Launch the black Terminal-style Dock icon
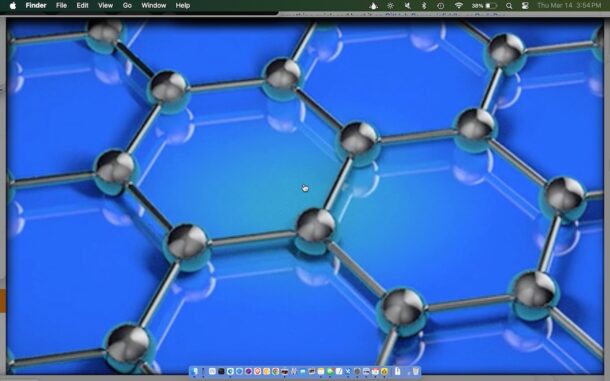This screenshot has height=381, width=610. pyautogui.click(x=221, y=371)
